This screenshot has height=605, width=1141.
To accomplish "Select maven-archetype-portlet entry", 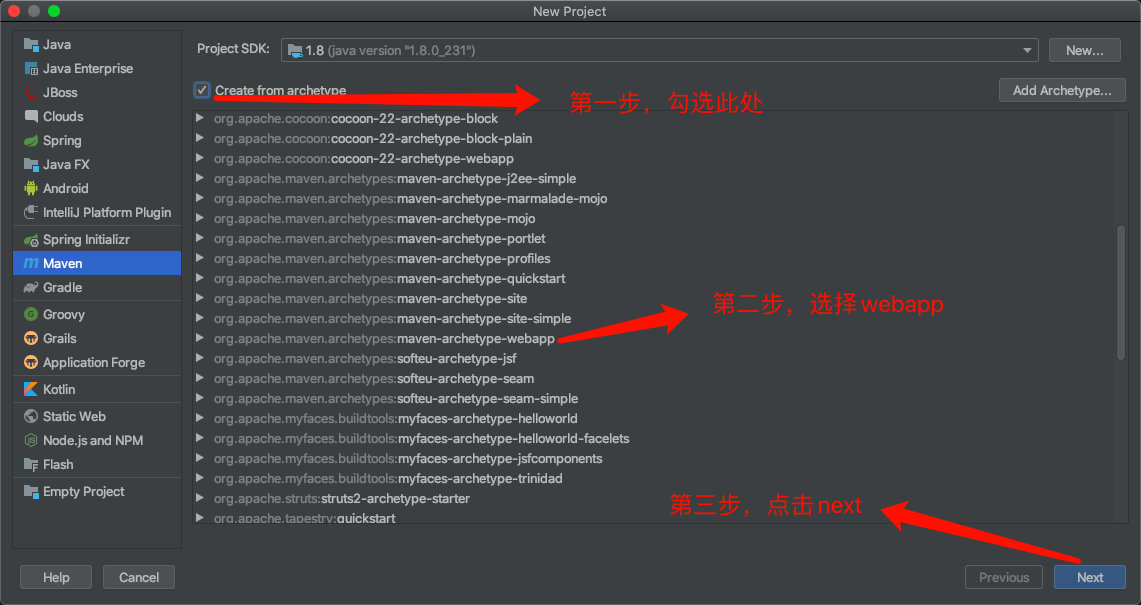I will (x=380, y=238).
